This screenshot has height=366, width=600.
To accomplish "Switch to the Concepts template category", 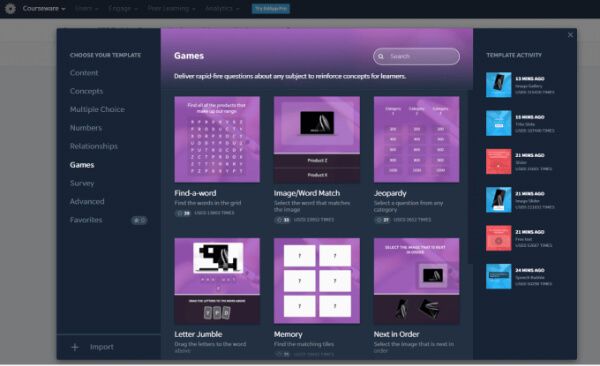I will (x=86, y=91).
